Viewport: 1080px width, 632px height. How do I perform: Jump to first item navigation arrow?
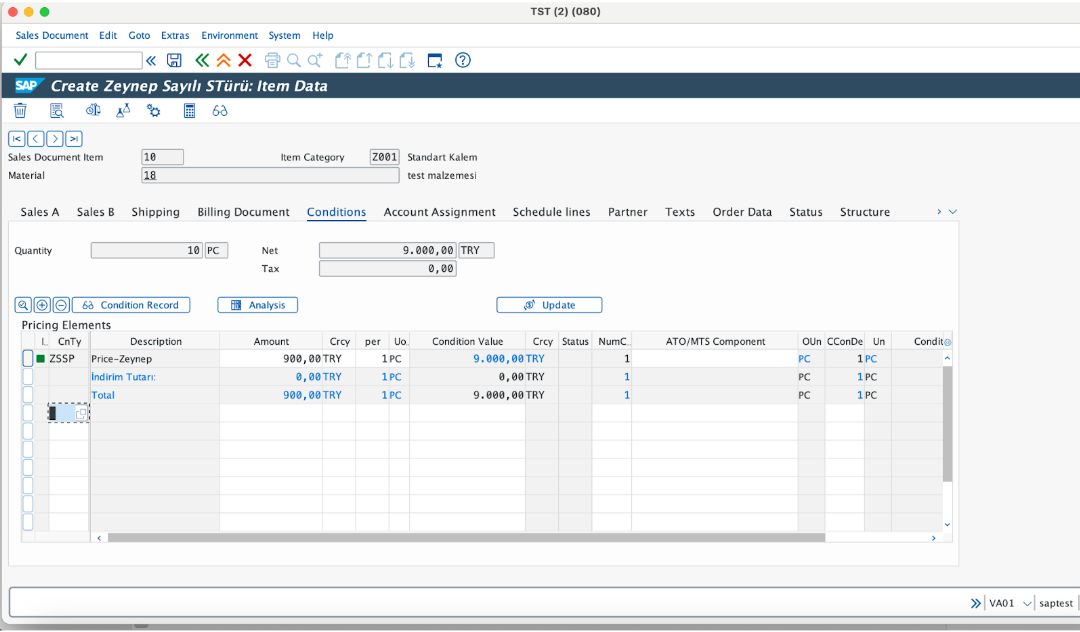[x=17, y=138]
